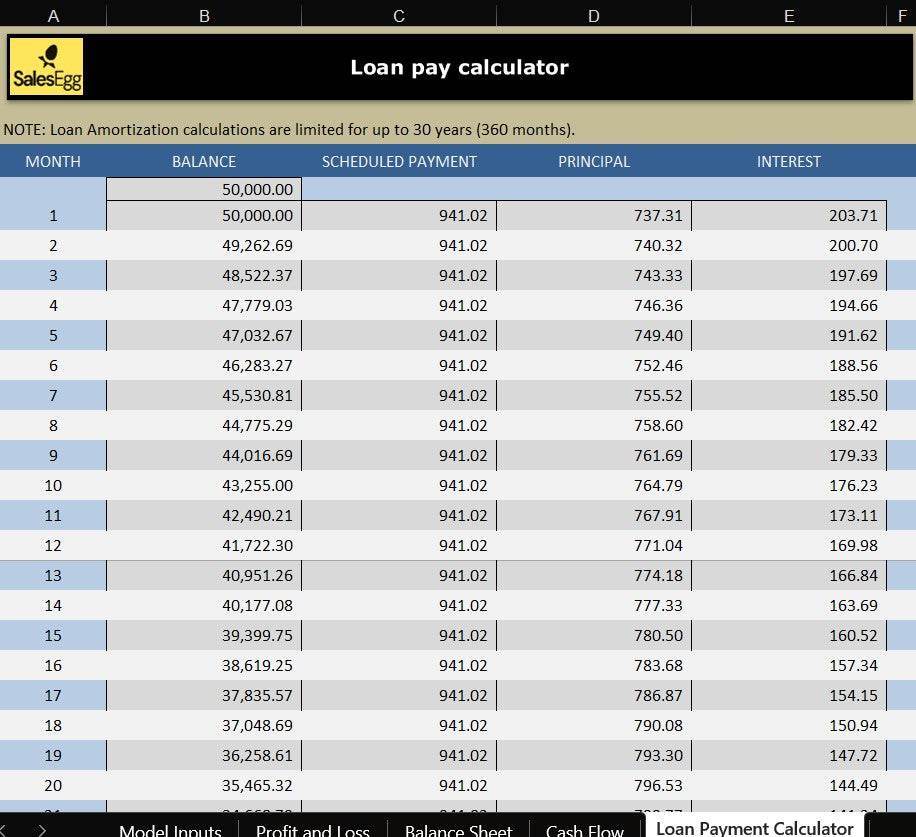The height and width of the screenshot is (837, 916).
Task: Select the Loan Payment Calculator tab
Action: tap(754, 827)
